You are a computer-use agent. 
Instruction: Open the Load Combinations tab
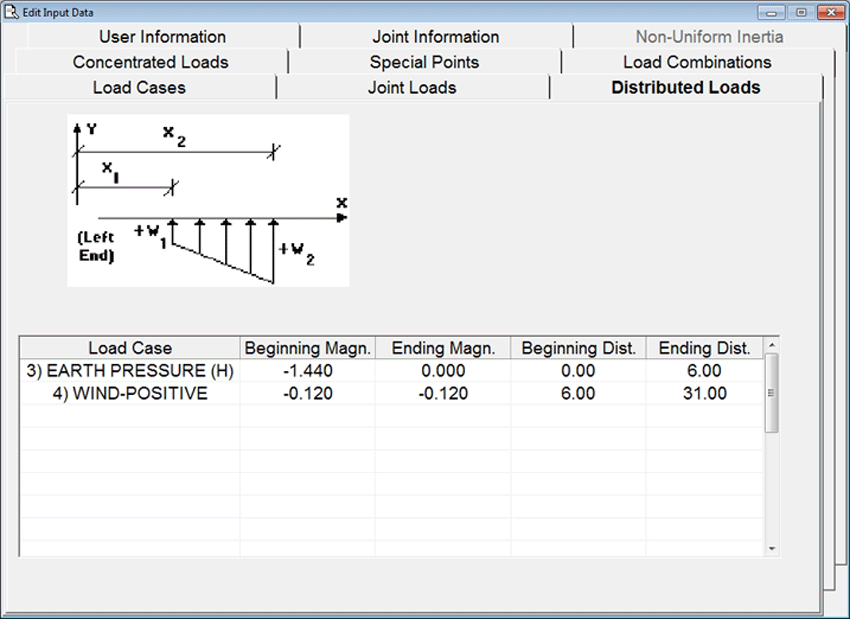tap(697, 62)
